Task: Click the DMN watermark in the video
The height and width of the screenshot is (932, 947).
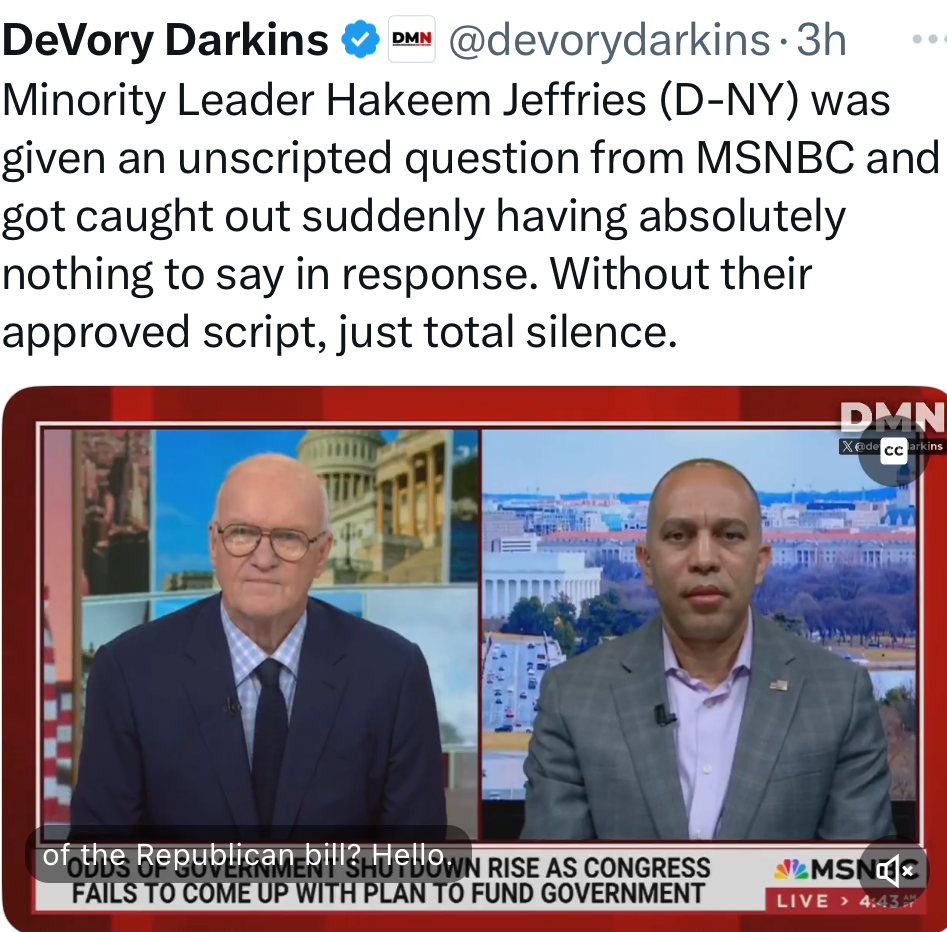Action: point(891,417)
